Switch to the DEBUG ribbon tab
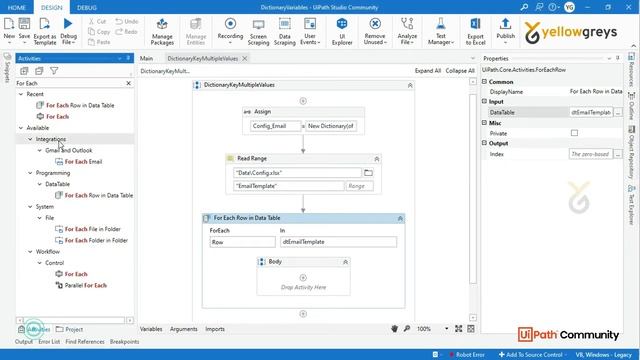 [87, 7]
